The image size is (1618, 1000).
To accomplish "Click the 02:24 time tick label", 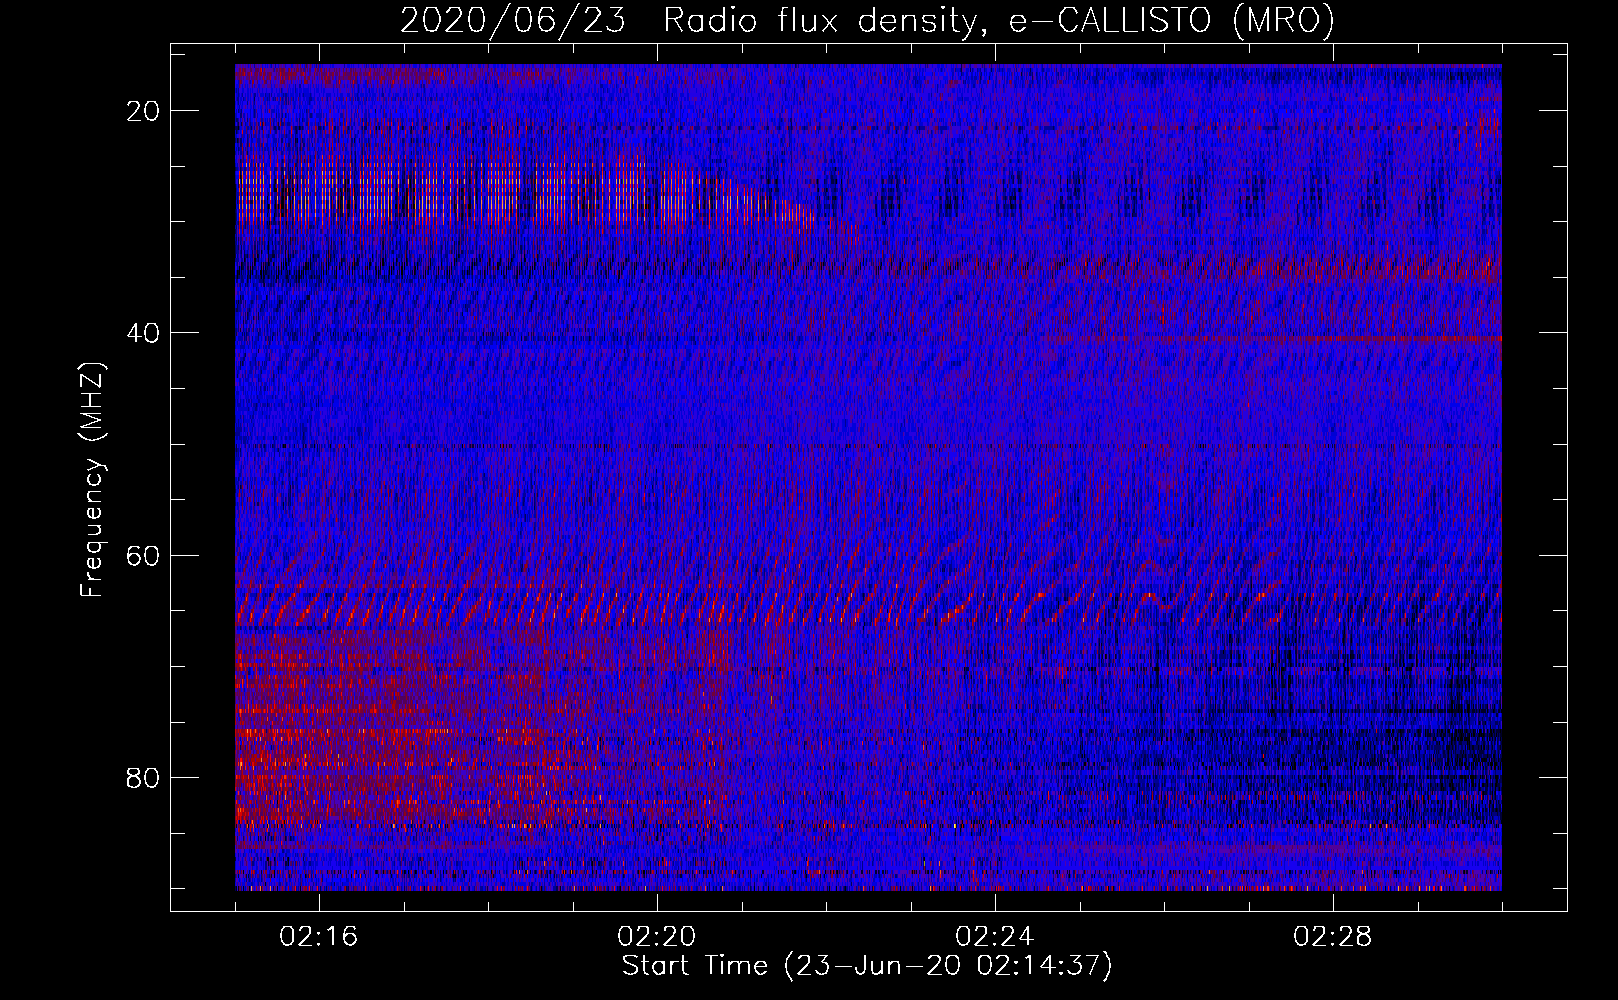I will [995, 937].
